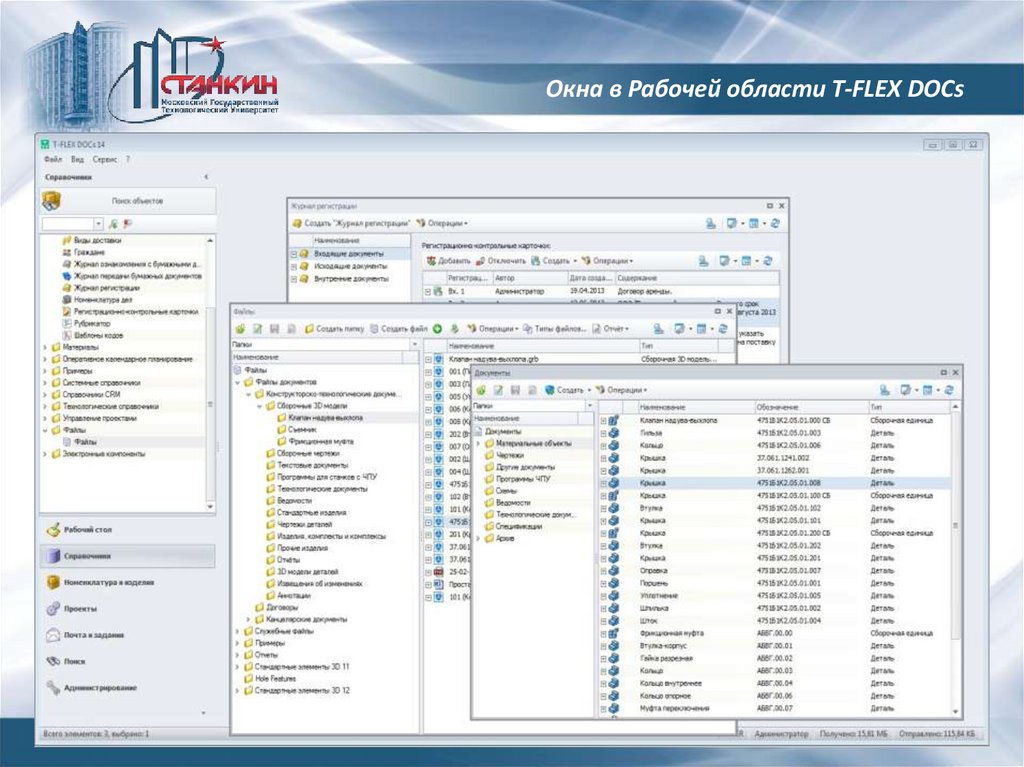This screenshot has width=1024, height=767.
Task: Click the search field in Справочники panel
Action: tap(68, 224)
